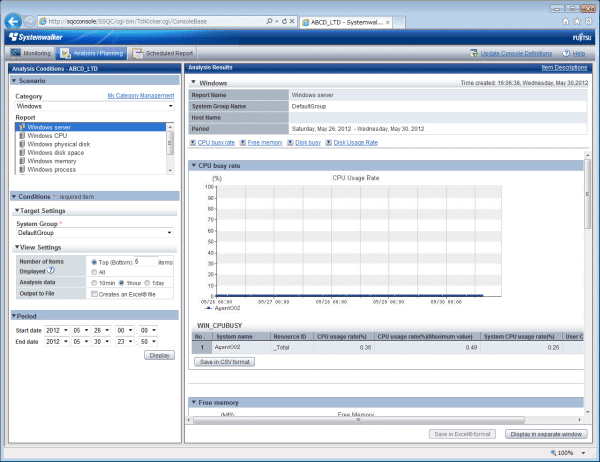This screenshot has height=462, width=600.
Task: Open the zoom level dropdown arrow in status bar
Action: pos(583,453)
